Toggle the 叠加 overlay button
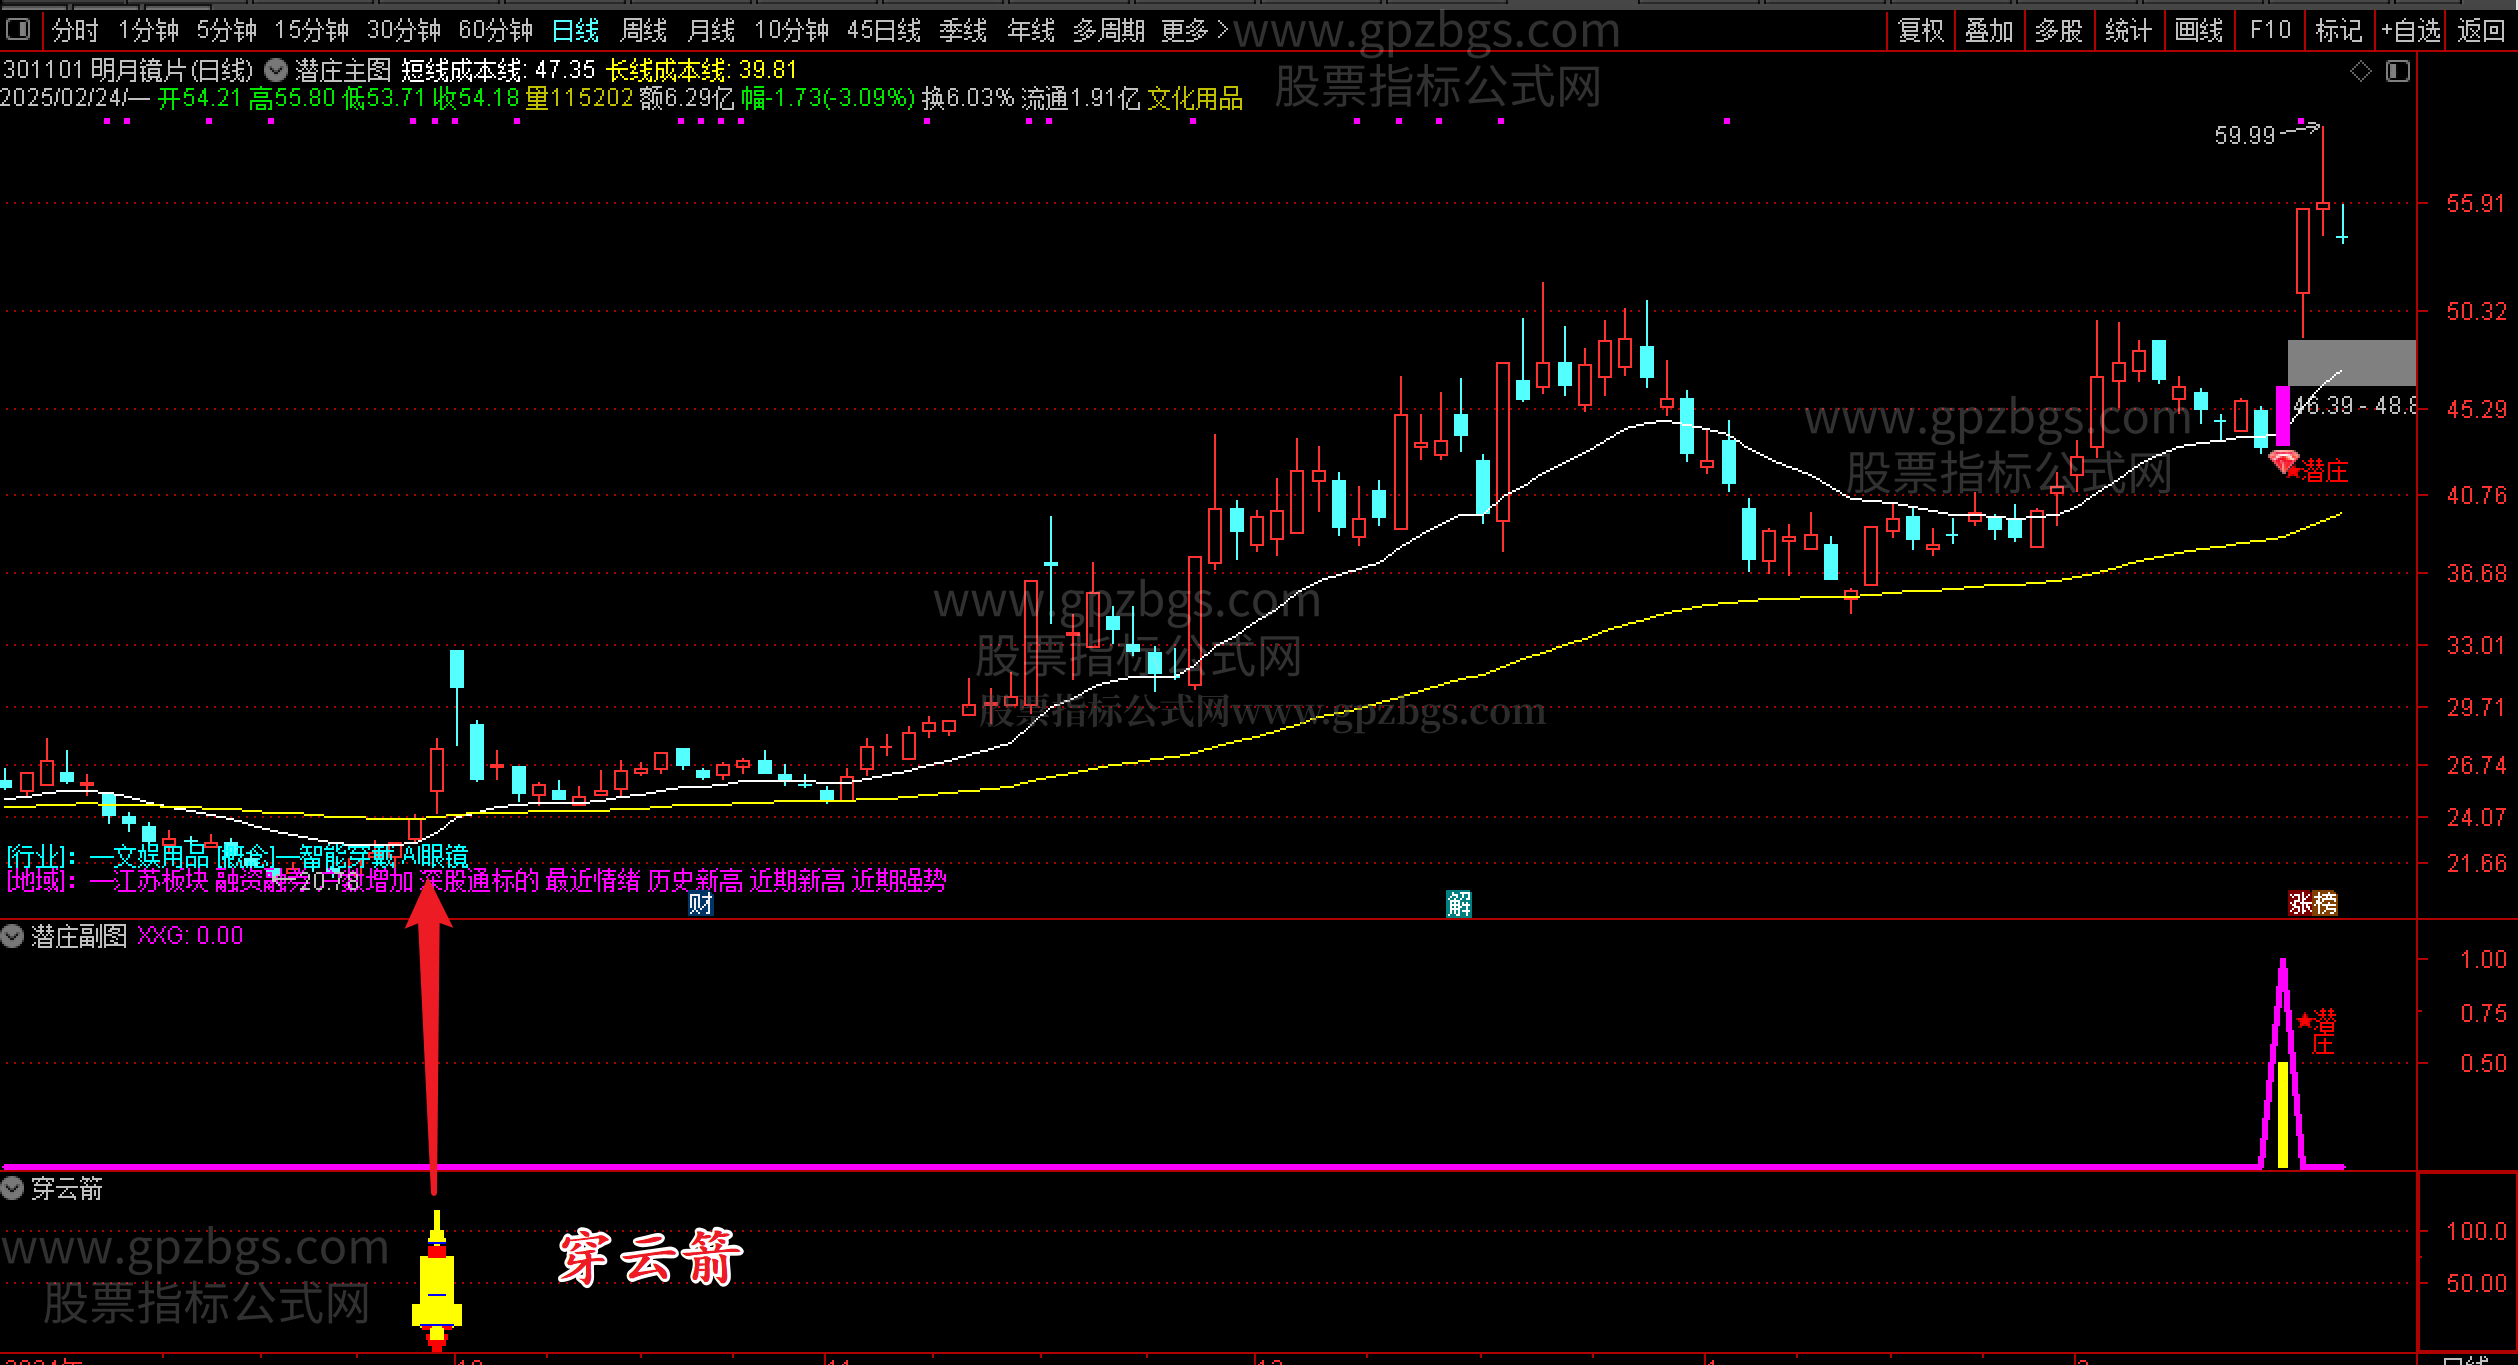This screenshot has width=2518, height=1365. tap(1989, 31)
